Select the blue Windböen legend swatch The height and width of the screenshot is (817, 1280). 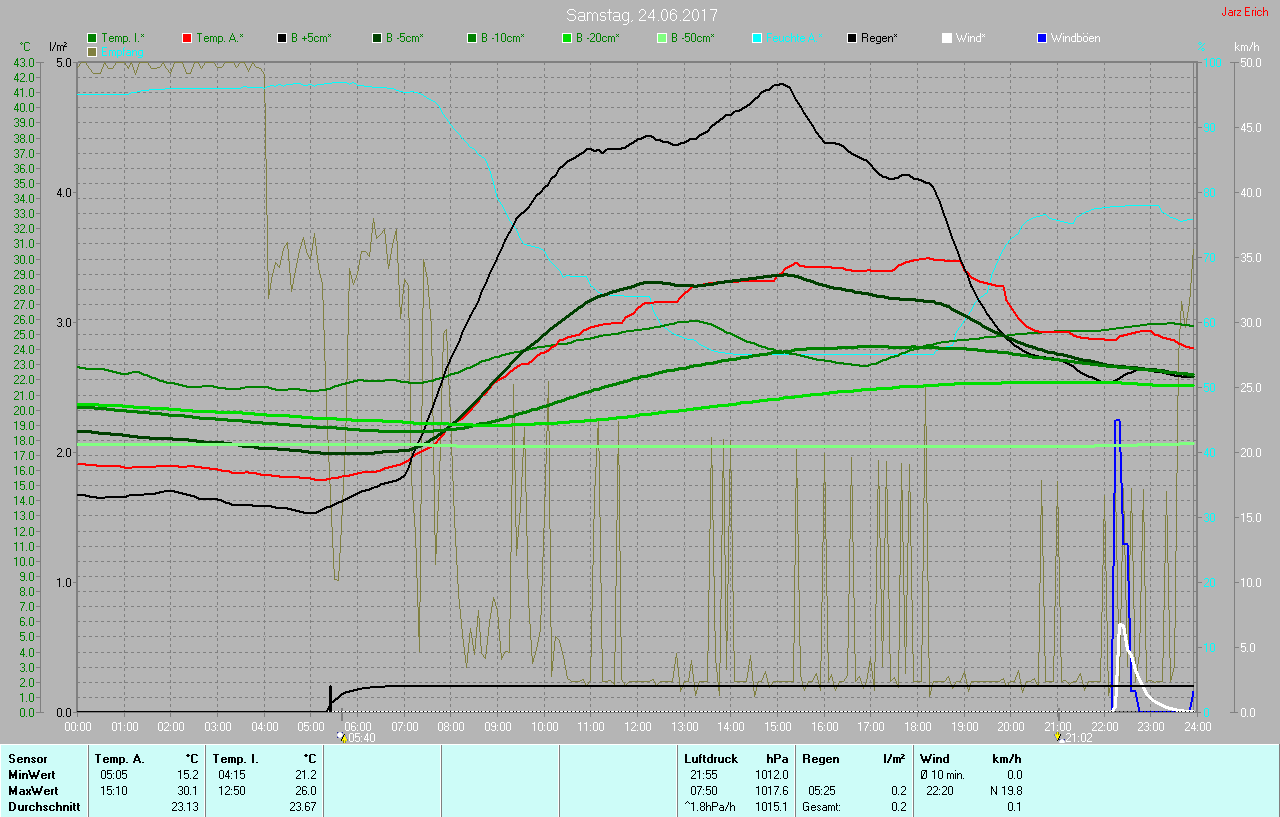click(x=1041, y=38)
